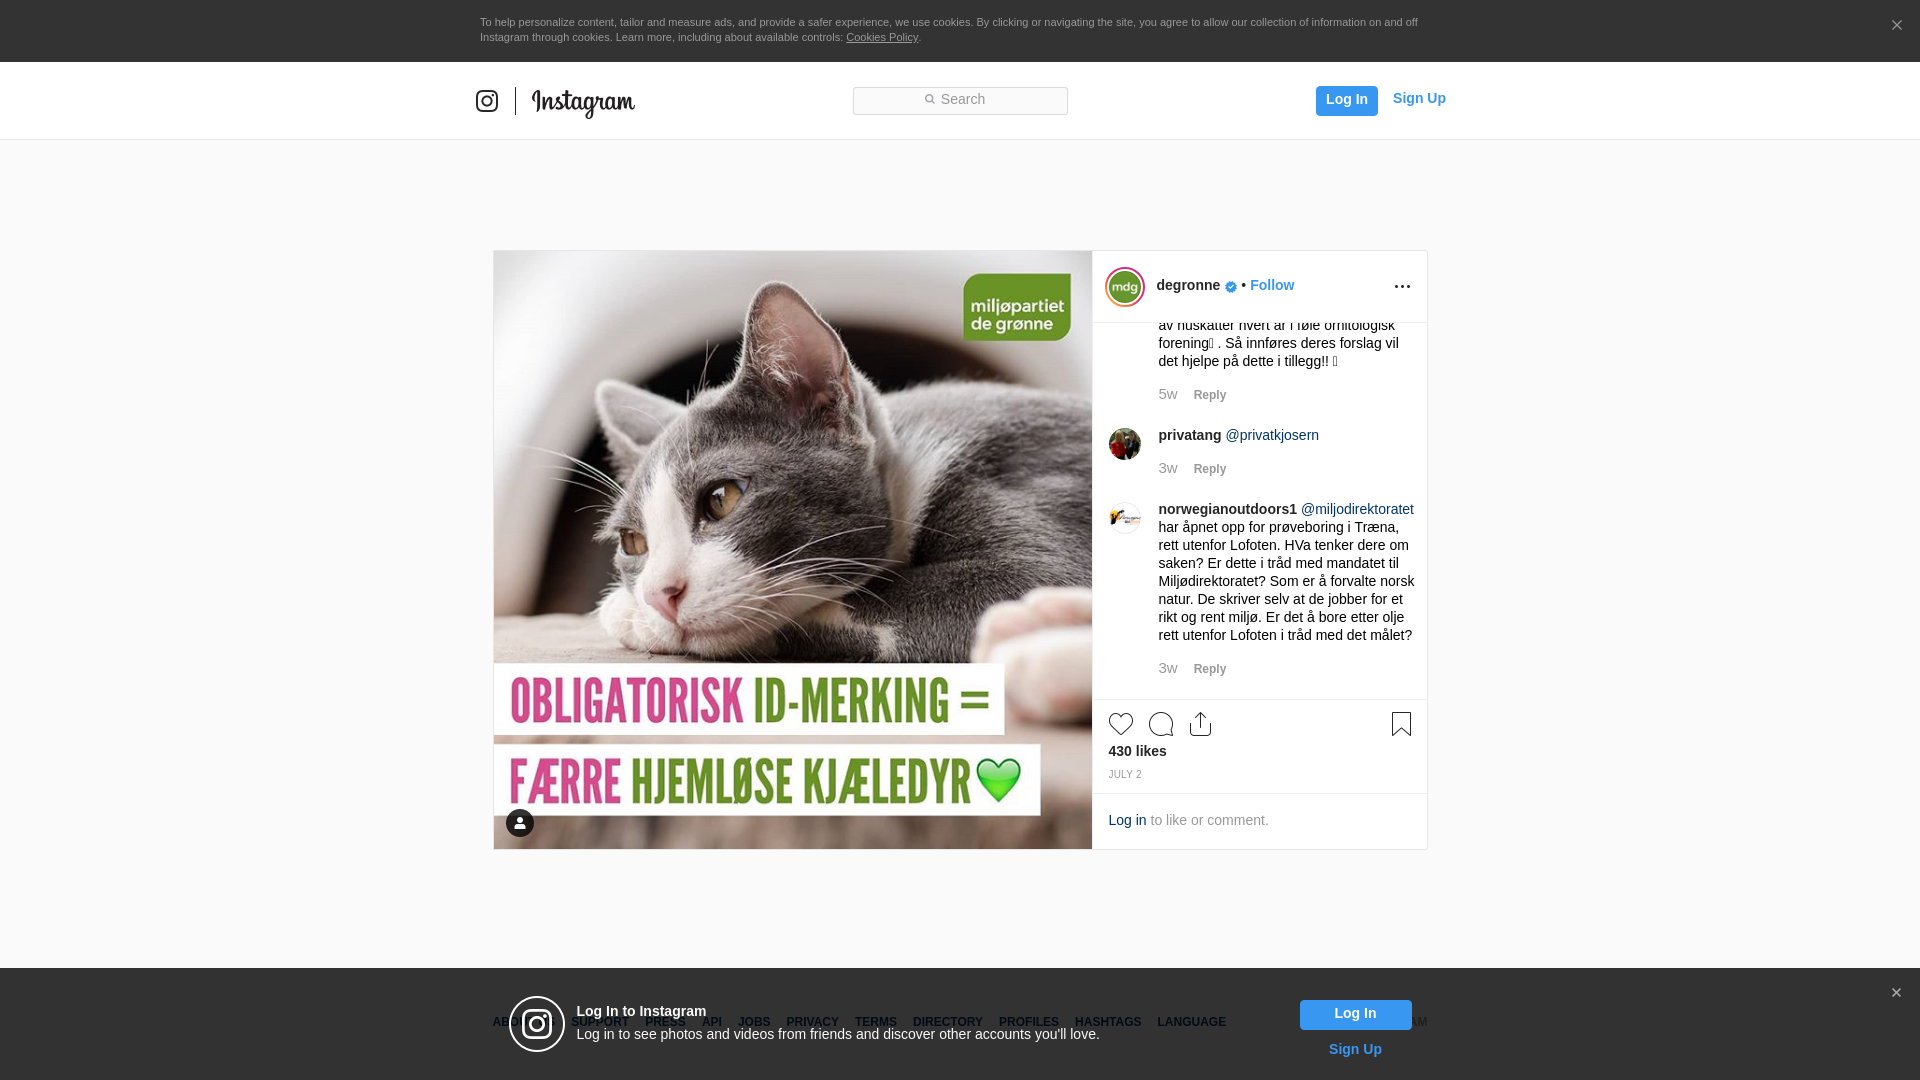The image size is (1920, 1080).
Task: Open comment bubble icon
Action: 1160,724
